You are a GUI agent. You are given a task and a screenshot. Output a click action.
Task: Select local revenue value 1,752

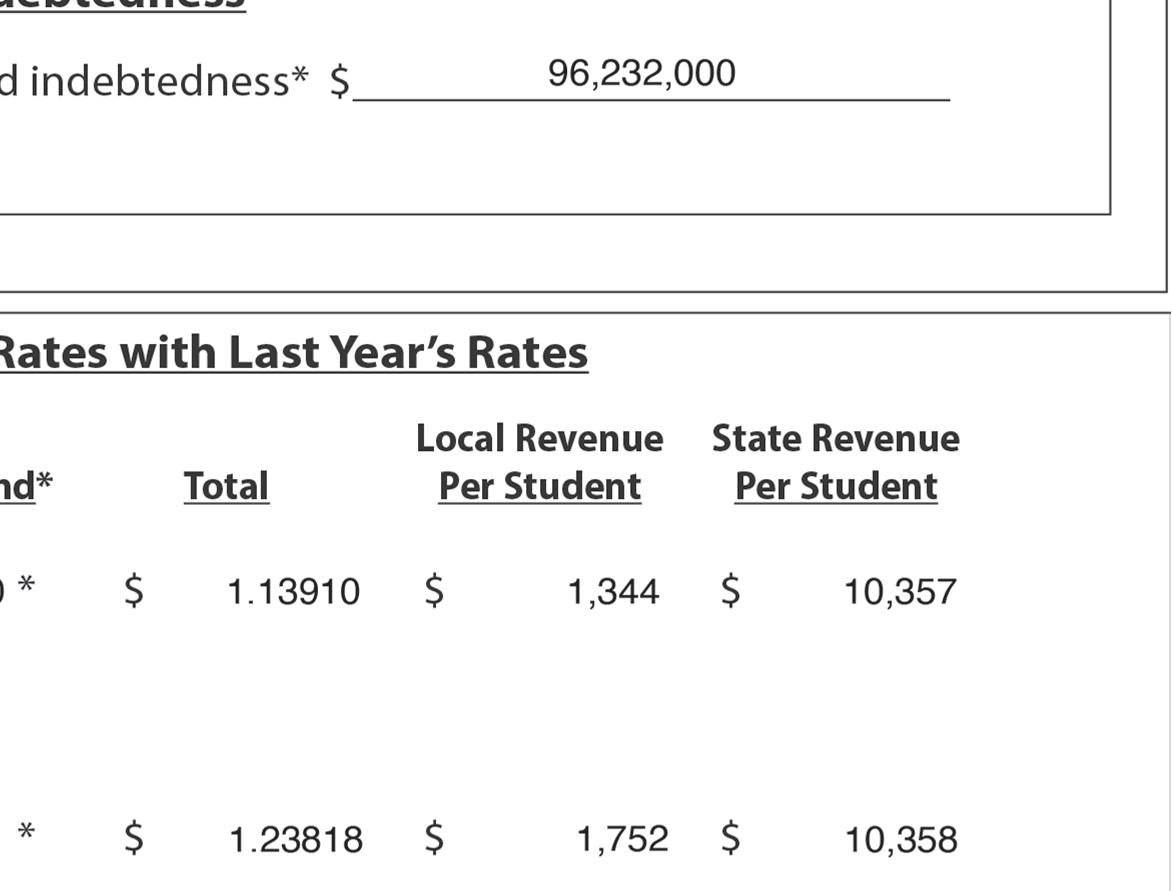(x=623, y=839)
